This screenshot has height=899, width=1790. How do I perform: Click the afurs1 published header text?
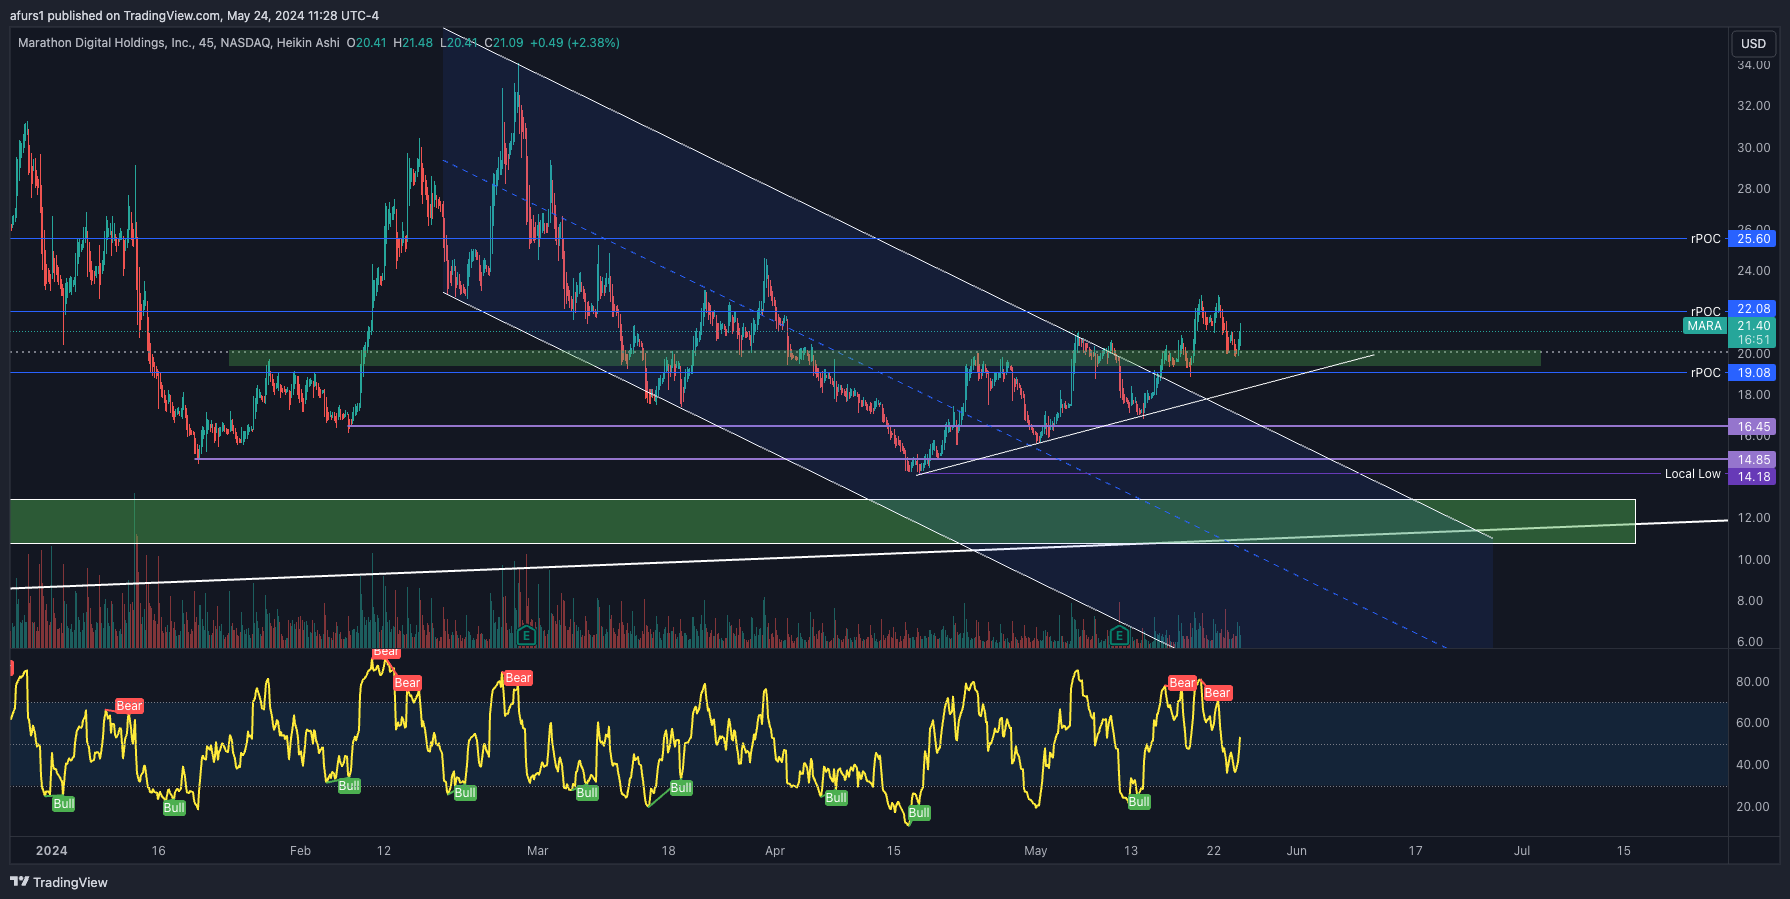(194, 15)
